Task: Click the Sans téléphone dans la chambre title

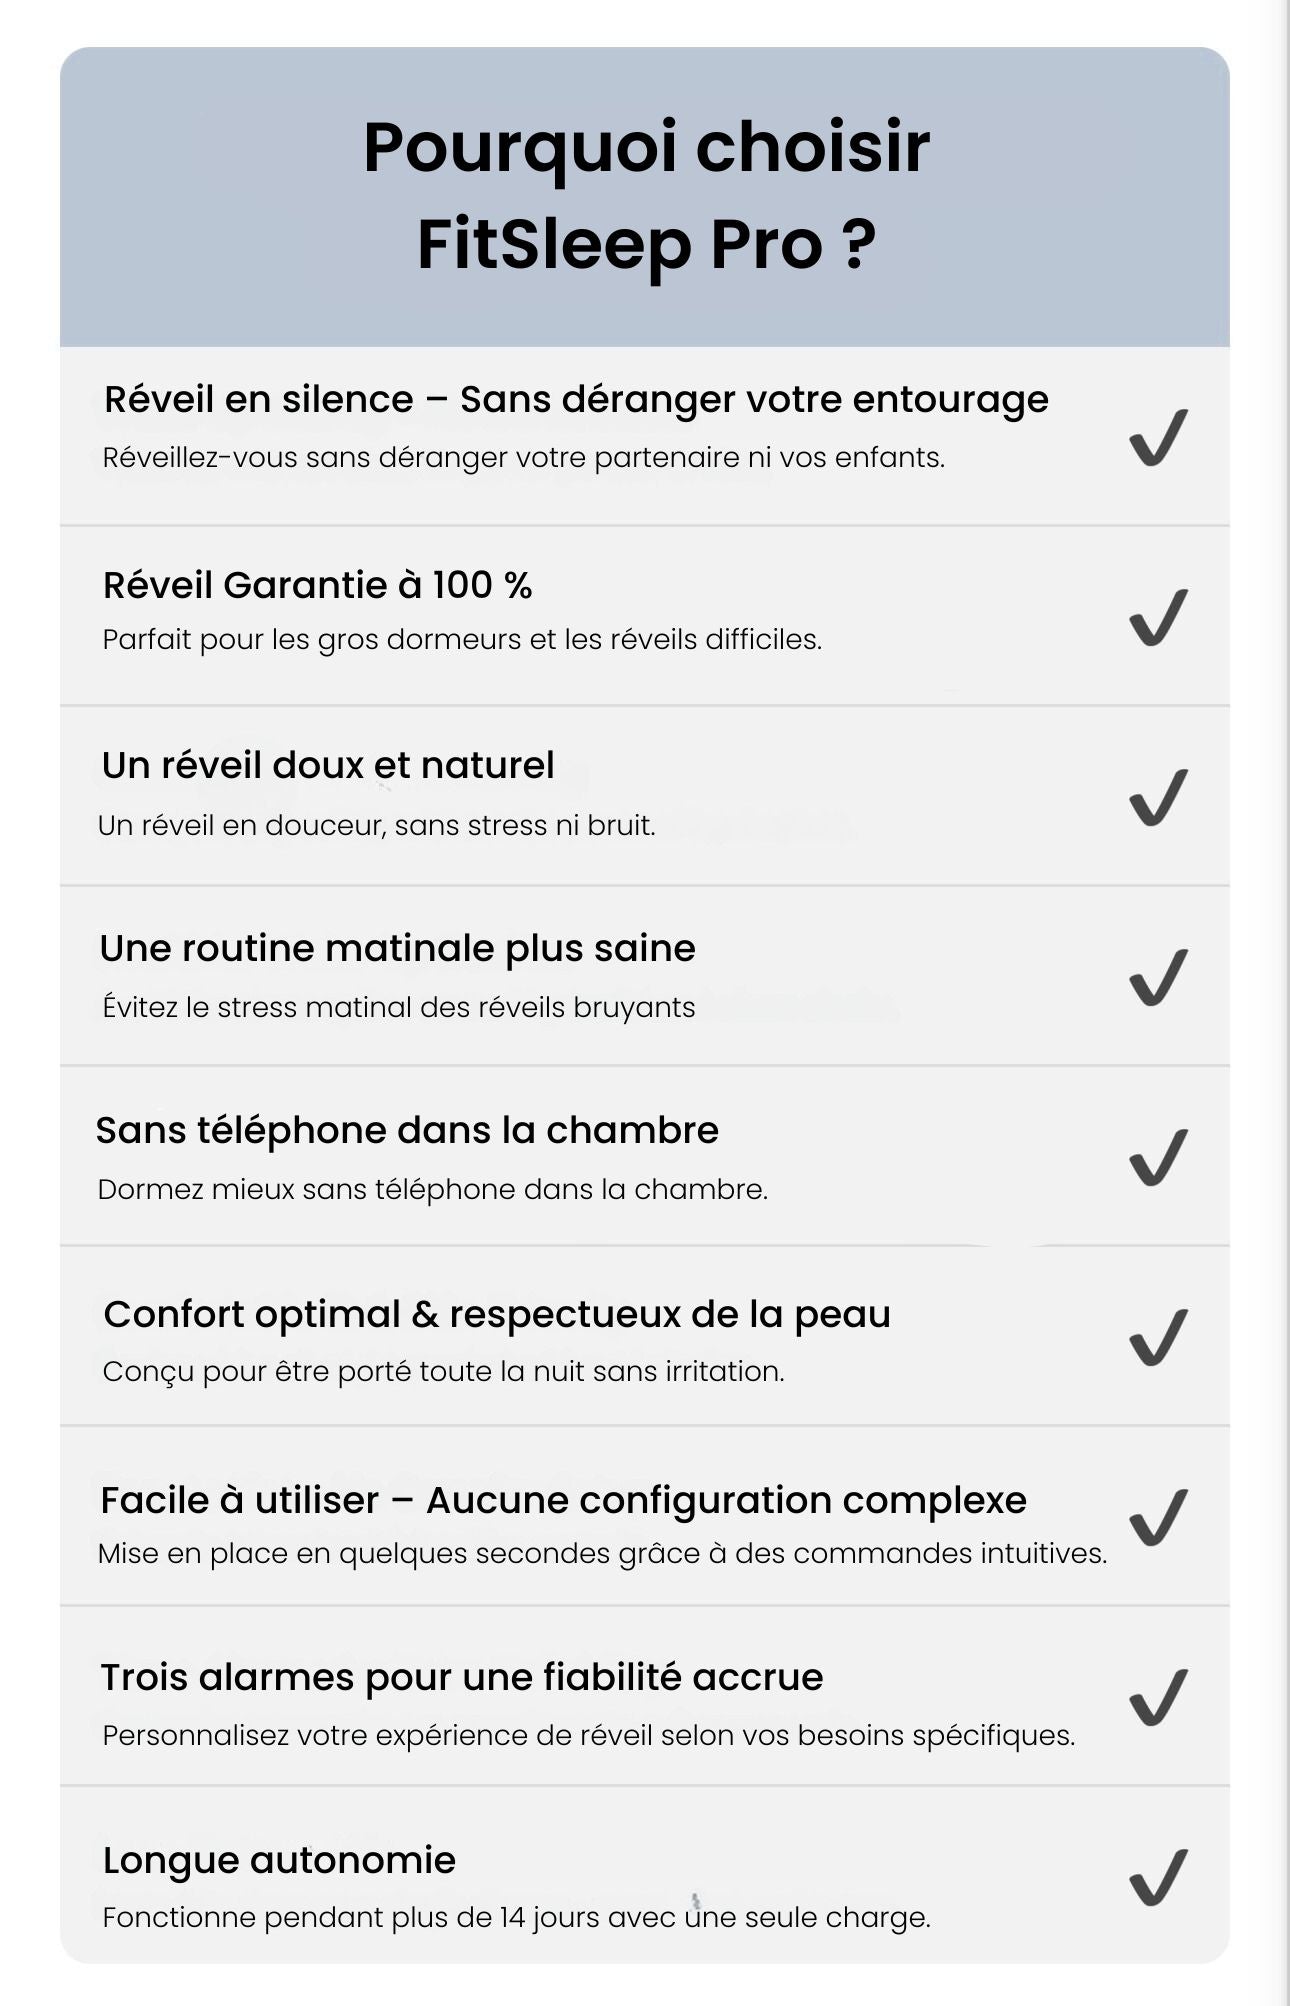Action: click(407, 1131)
